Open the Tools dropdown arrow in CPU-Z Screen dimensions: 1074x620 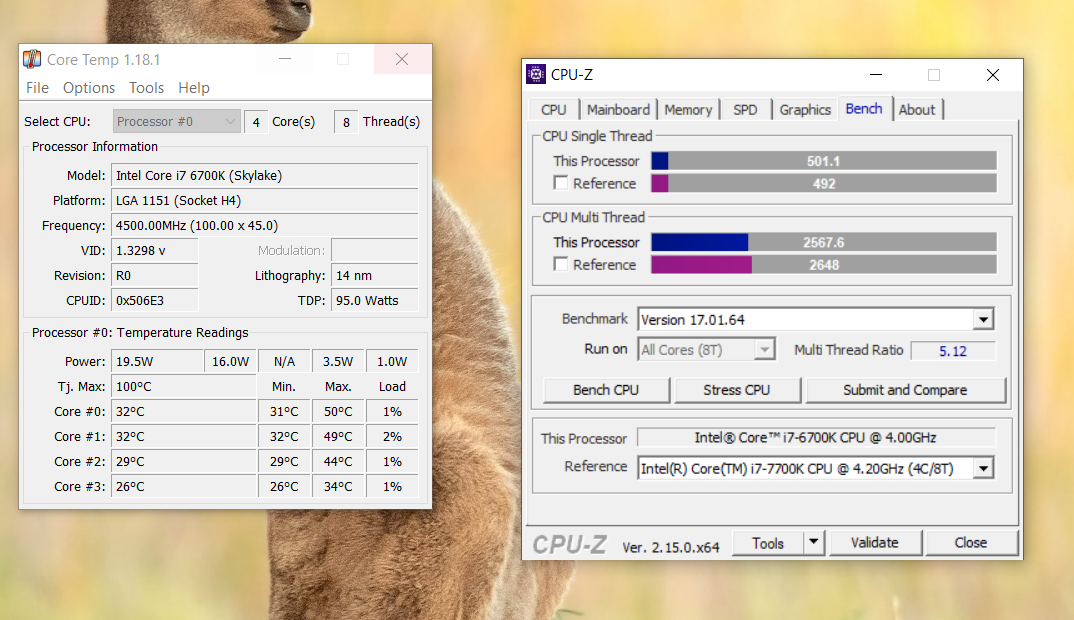tap(813, 542)
